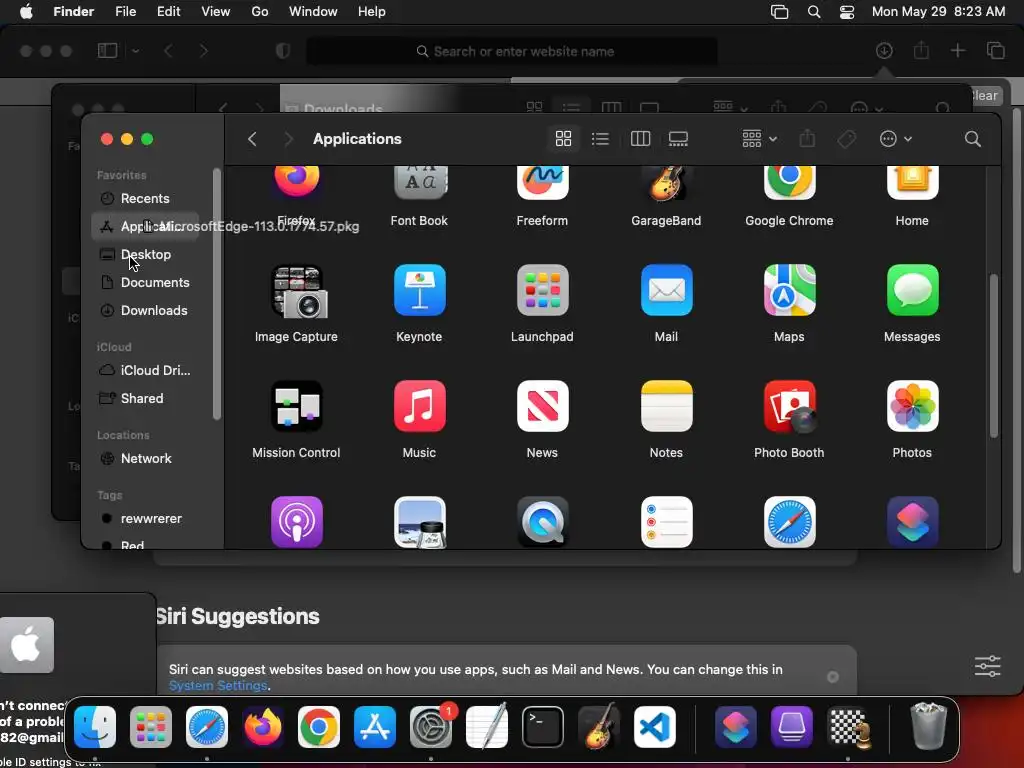The height and width of the screenshot is (768, 1024).
Task: Open Keynote application
Action: point(420,290)
